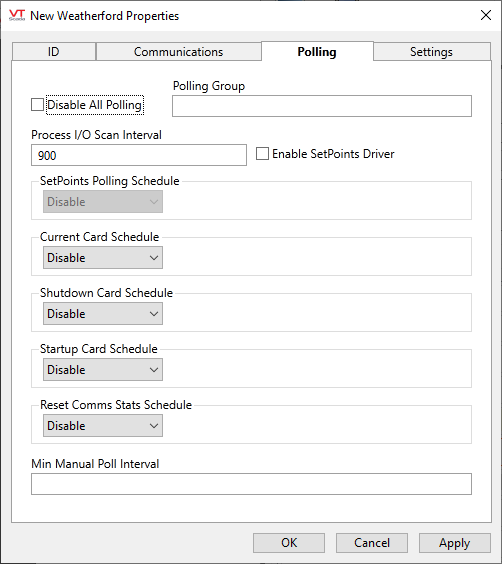Click the Apply button
Image resolution: width=502 pixels, height=564 pixels.
pos(455,543)
